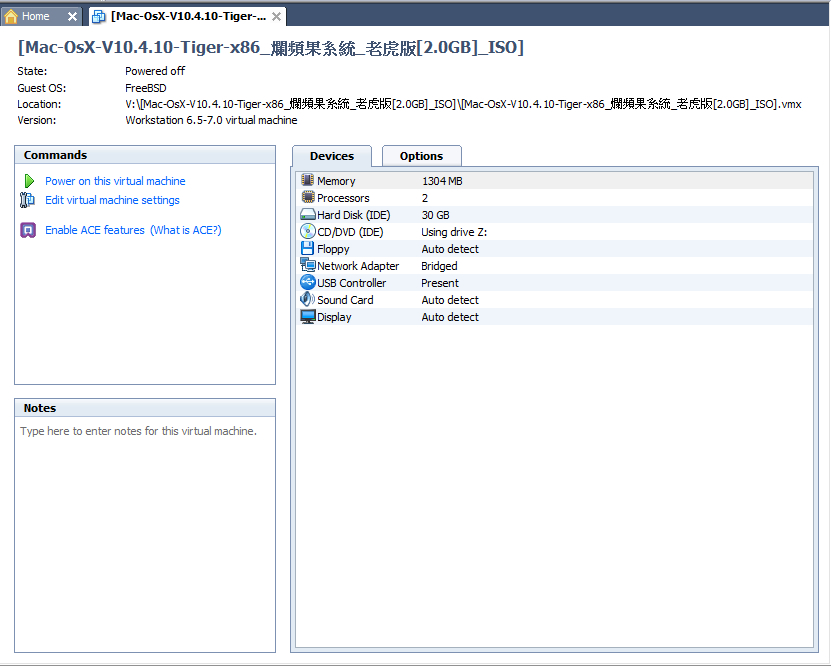The height and width of the screenshot is (666, 831).
Task: Click the USB Controller Present value
Action: (x=440, y=283)
